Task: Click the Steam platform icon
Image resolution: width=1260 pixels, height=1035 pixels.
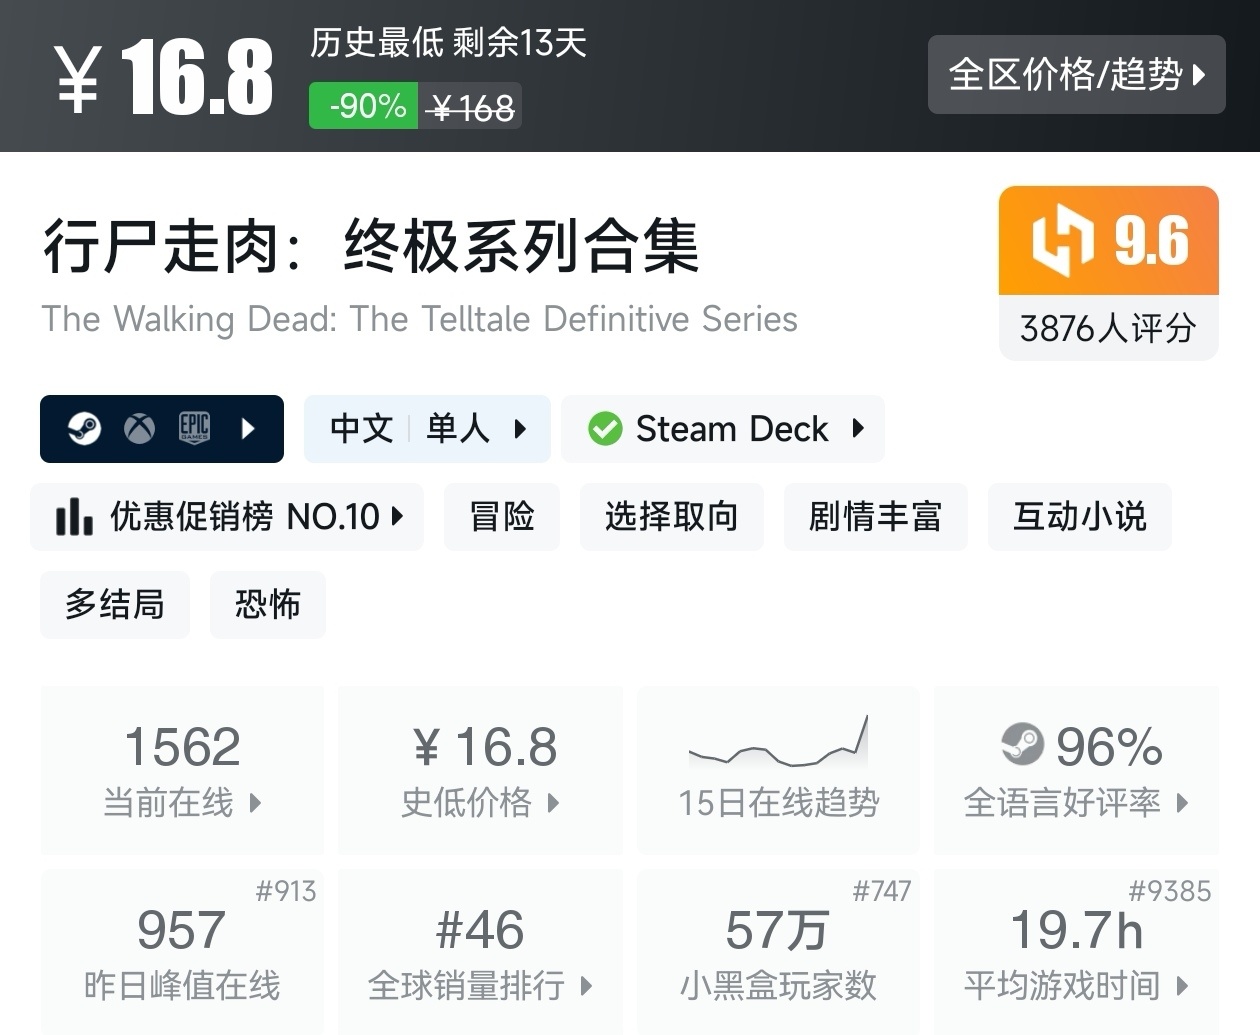Action: 84,429
